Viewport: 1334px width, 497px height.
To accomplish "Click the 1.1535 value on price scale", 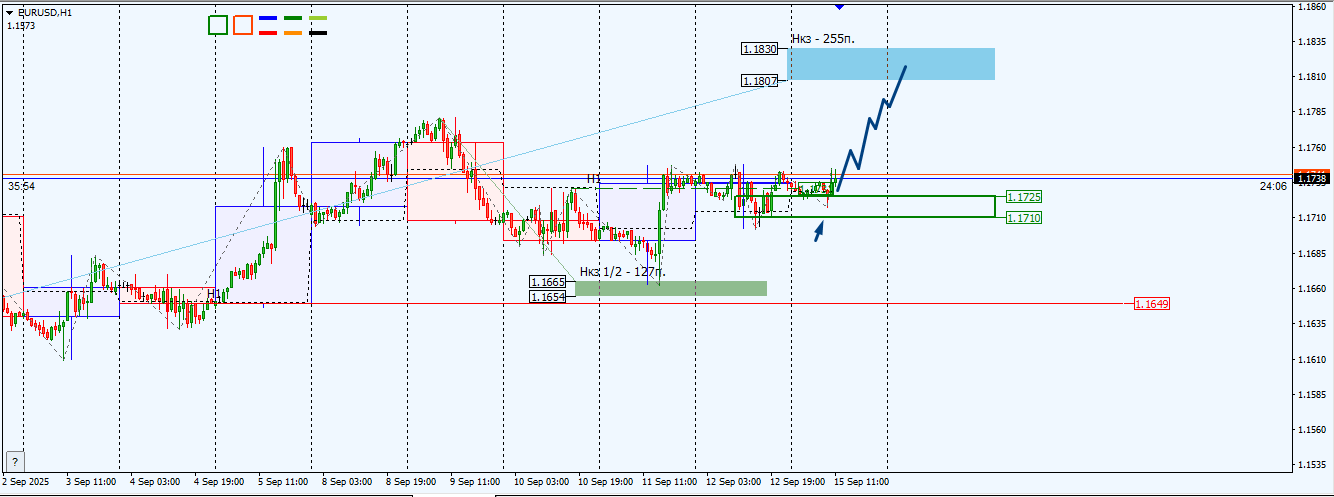I will coord(1312,465).
